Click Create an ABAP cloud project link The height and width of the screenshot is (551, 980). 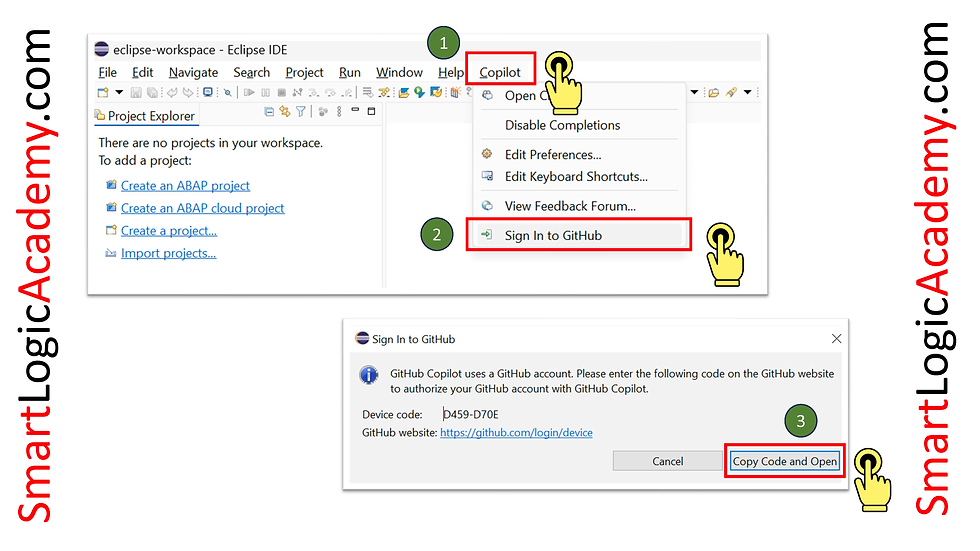[202, 208]
